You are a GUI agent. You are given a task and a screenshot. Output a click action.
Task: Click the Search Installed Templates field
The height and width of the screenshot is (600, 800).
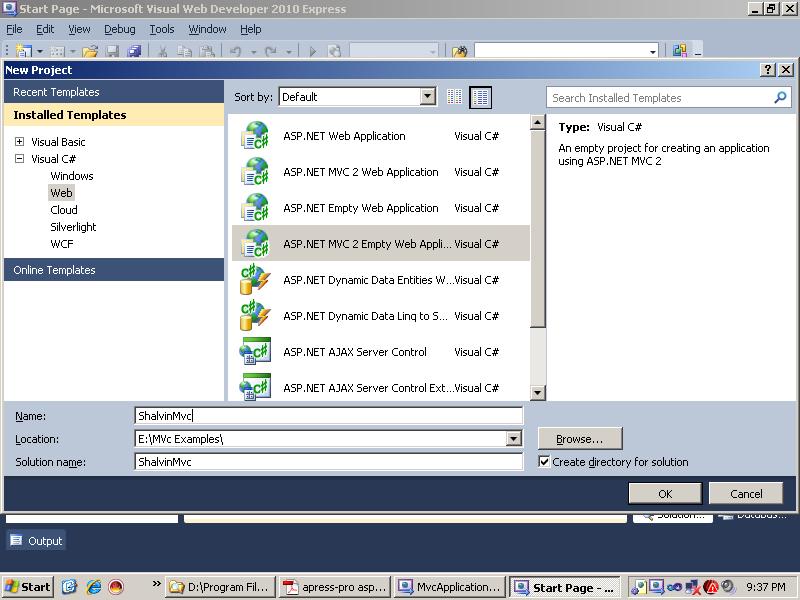pyautogui.click(x=669, y=97)
